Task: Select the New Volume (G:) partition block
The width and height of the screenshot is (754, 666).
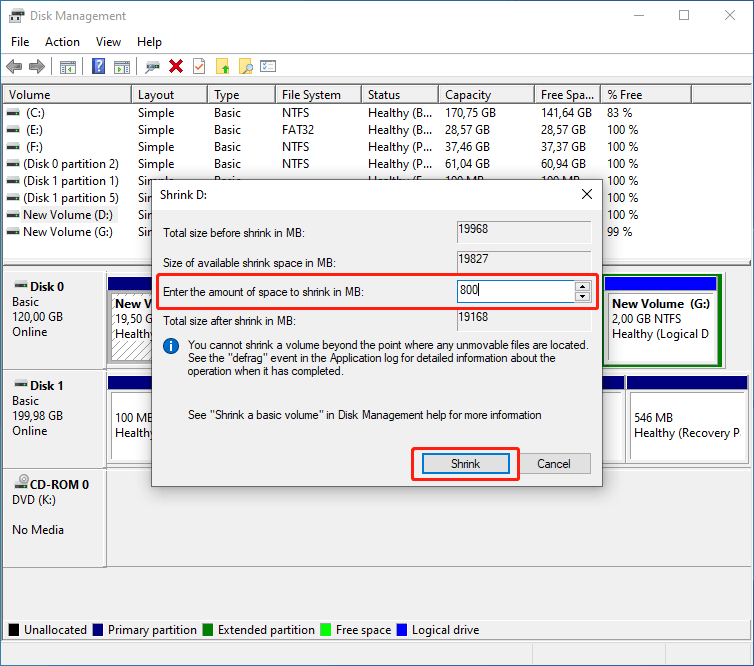Action: click(x=661, y=321)
